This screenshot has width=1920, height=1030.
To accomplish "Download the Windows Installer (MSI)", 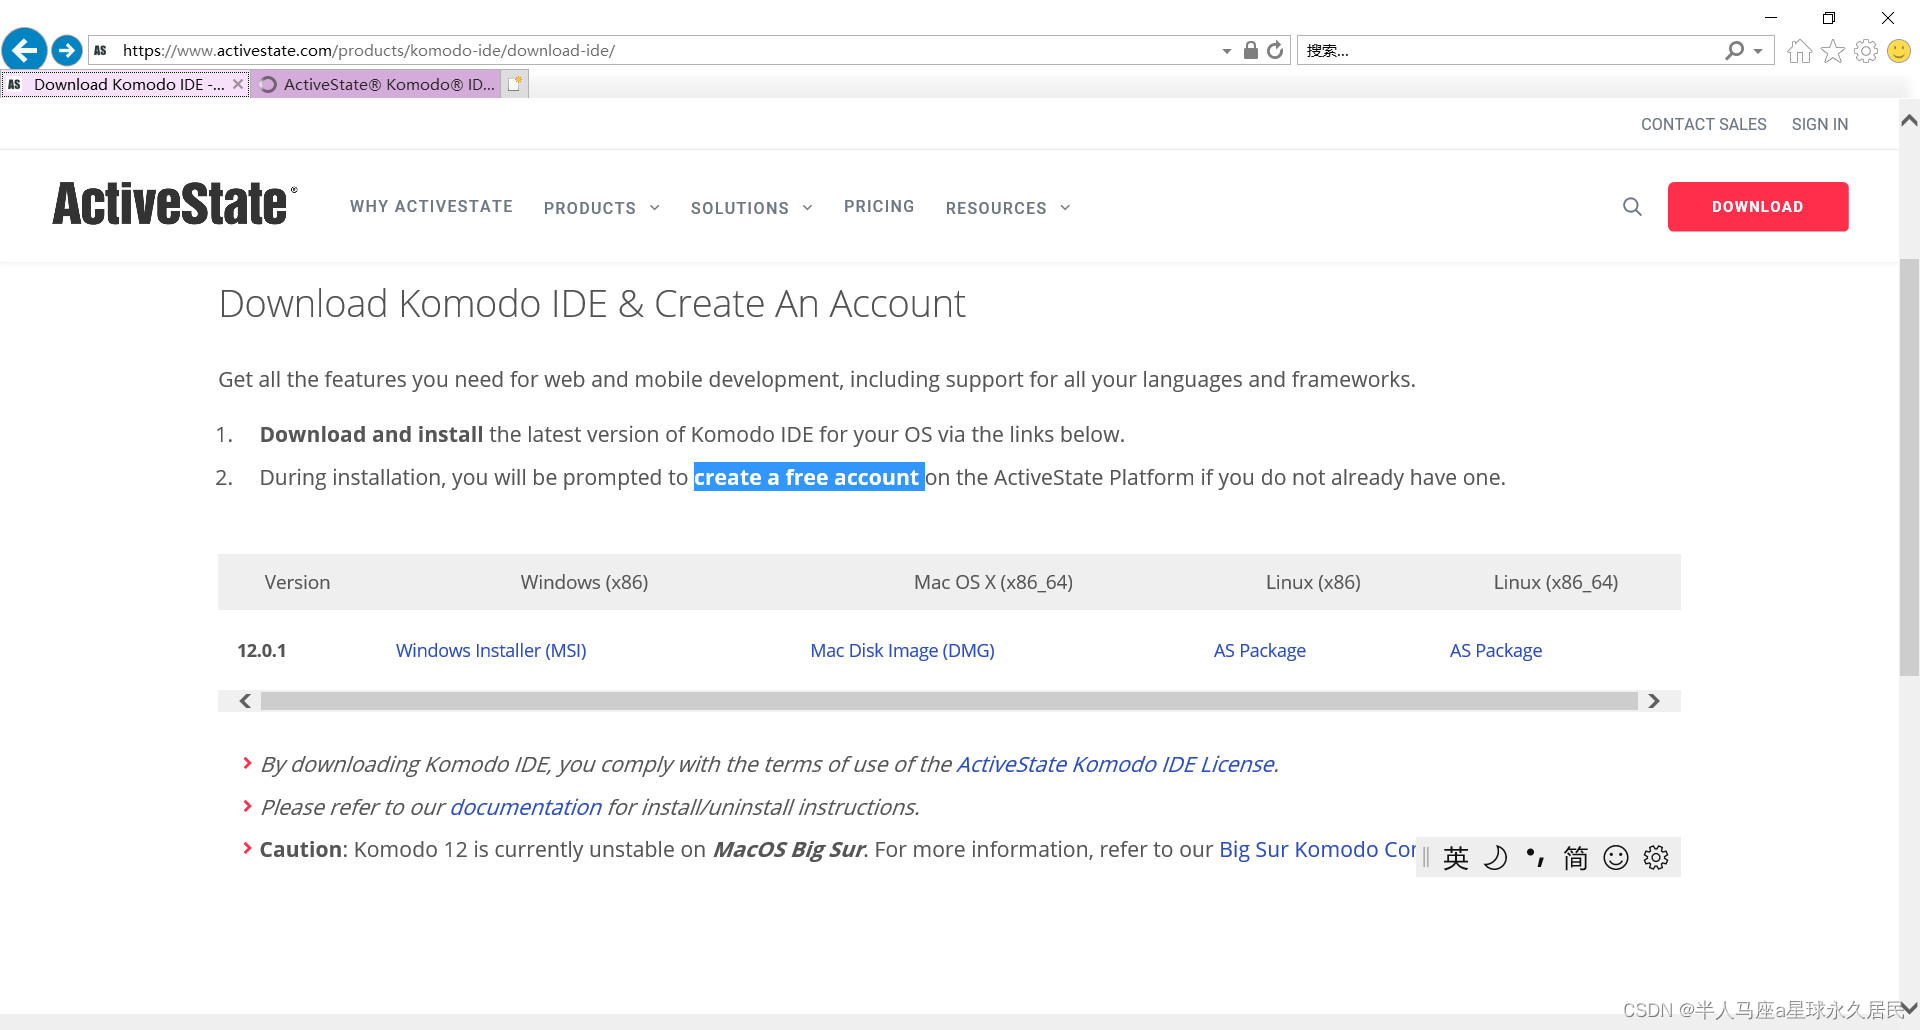I will 491,651.
